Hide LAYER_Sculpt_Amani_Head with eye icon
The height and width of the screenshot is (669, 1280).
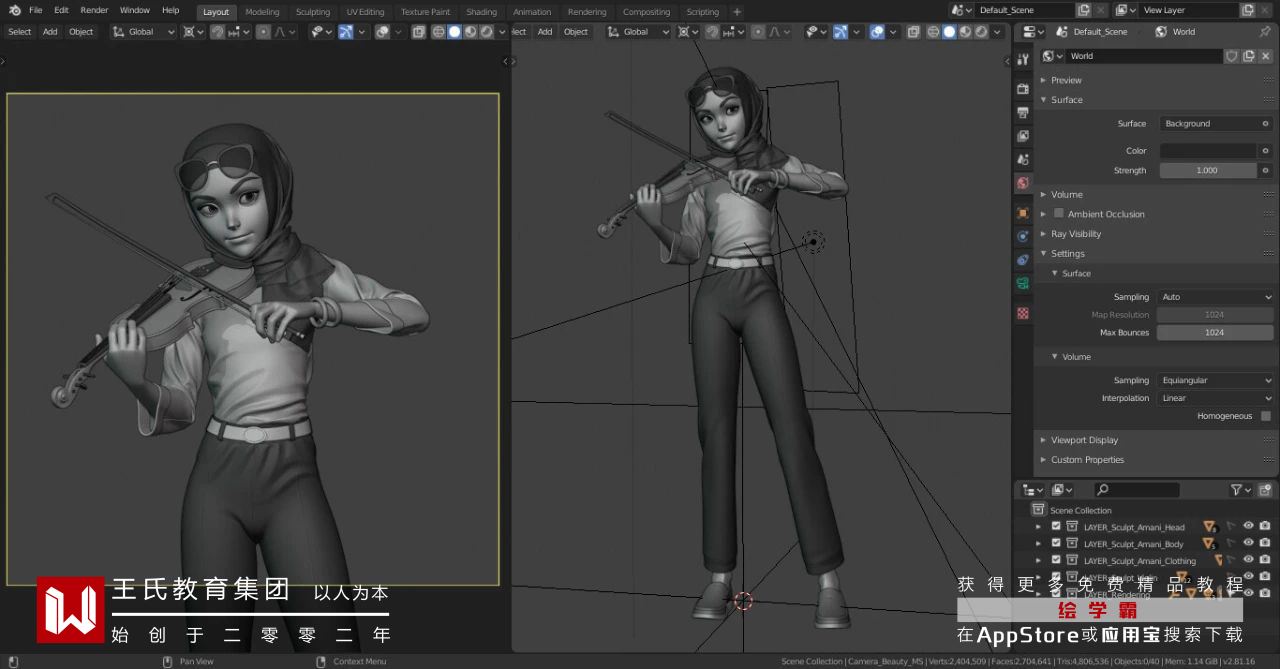click(x=1248, y=526)
